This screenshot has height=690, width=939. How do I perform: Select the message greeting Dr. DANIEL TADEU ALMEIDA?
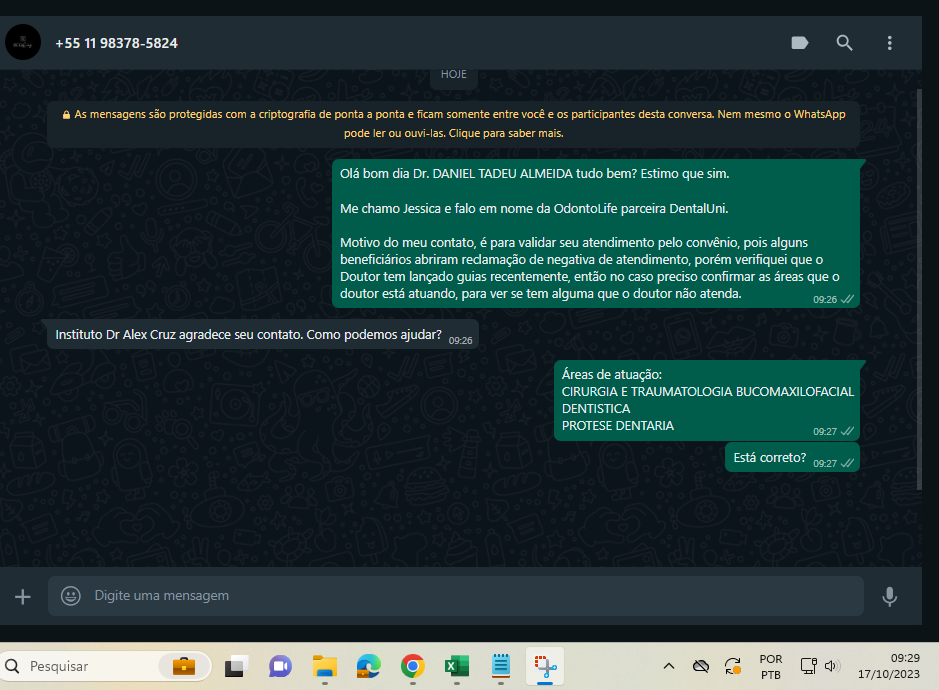coord(596,234)
